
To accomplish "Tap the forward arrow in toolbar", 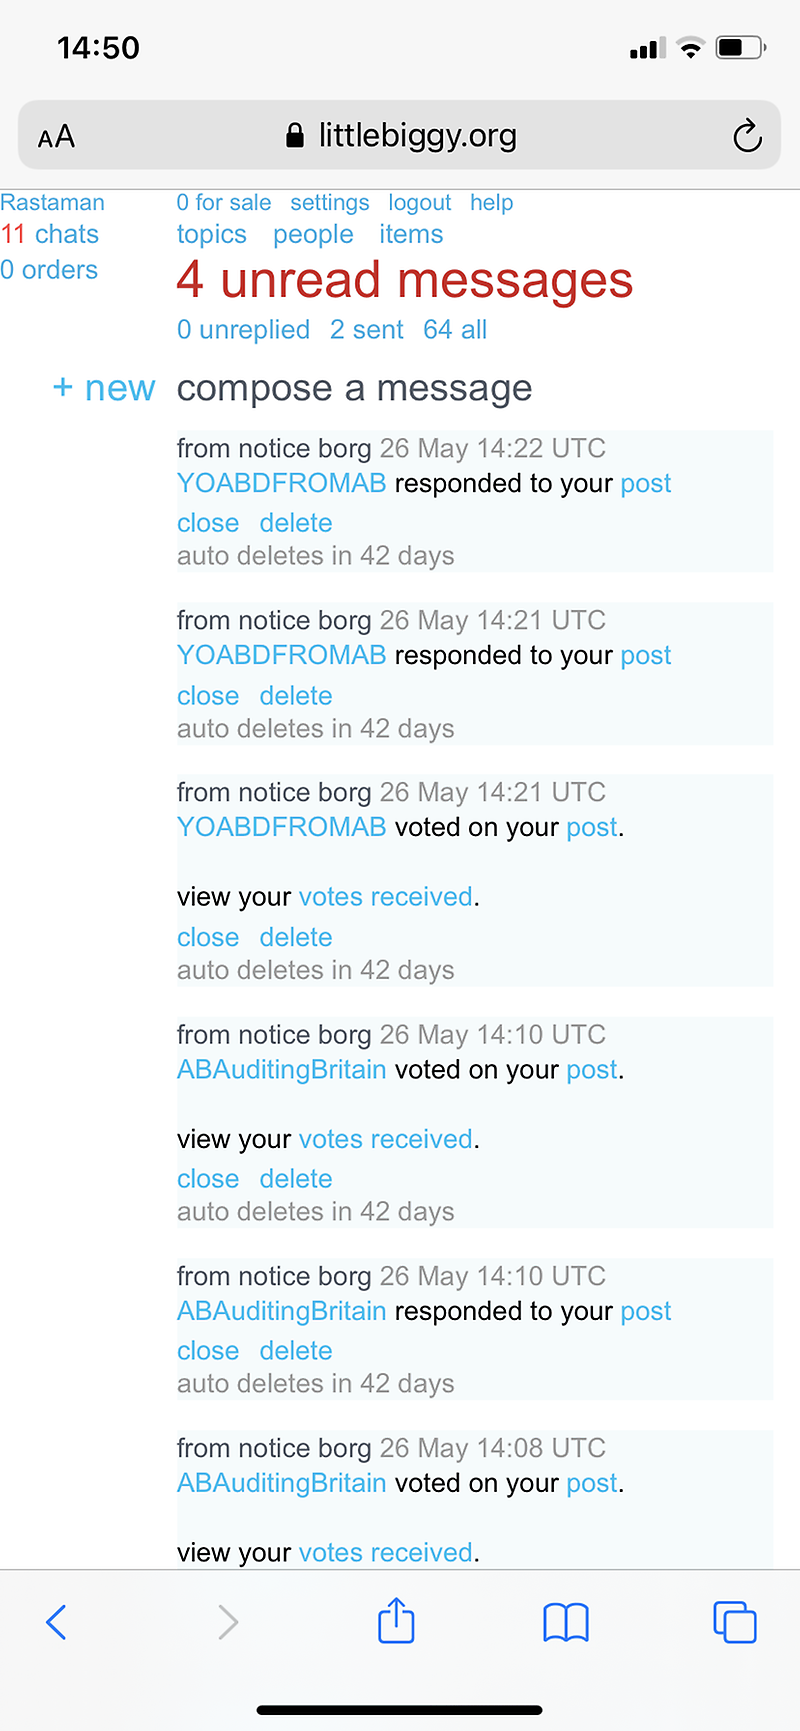I will [x=228, y=1622].
